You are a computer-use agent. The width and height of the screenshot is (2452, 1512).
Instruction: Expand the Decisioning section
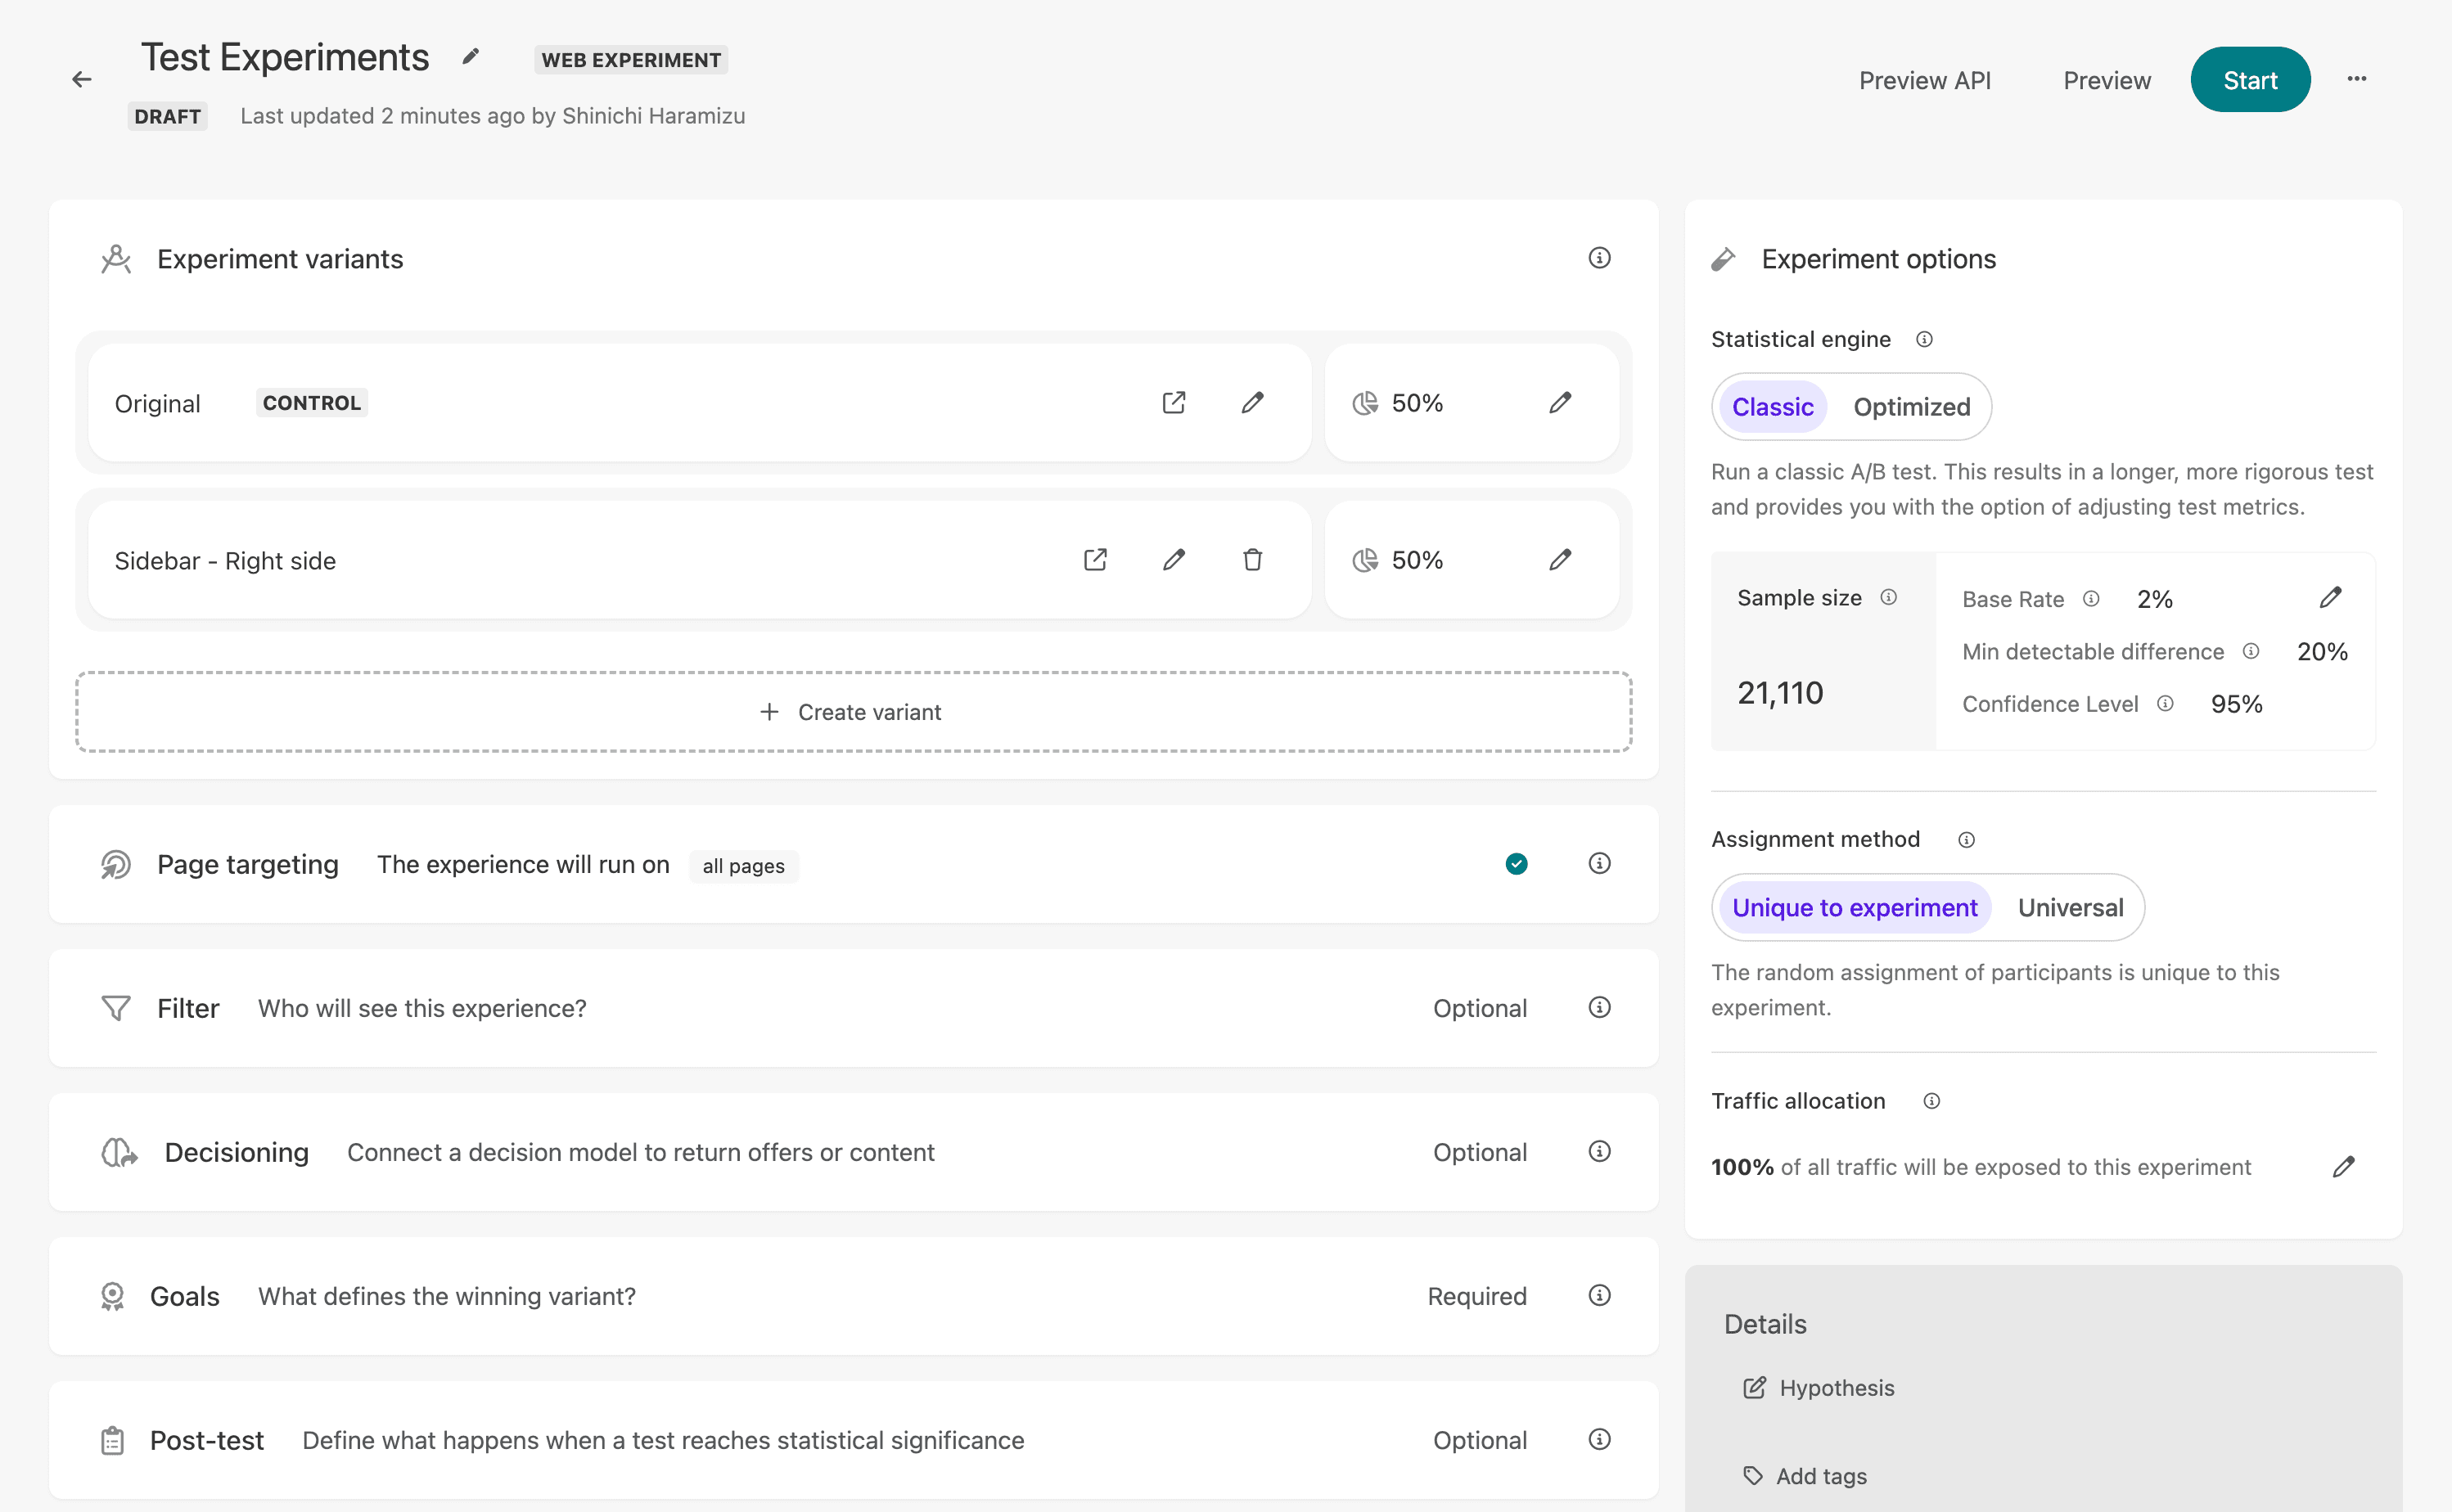coord(236,1152)
